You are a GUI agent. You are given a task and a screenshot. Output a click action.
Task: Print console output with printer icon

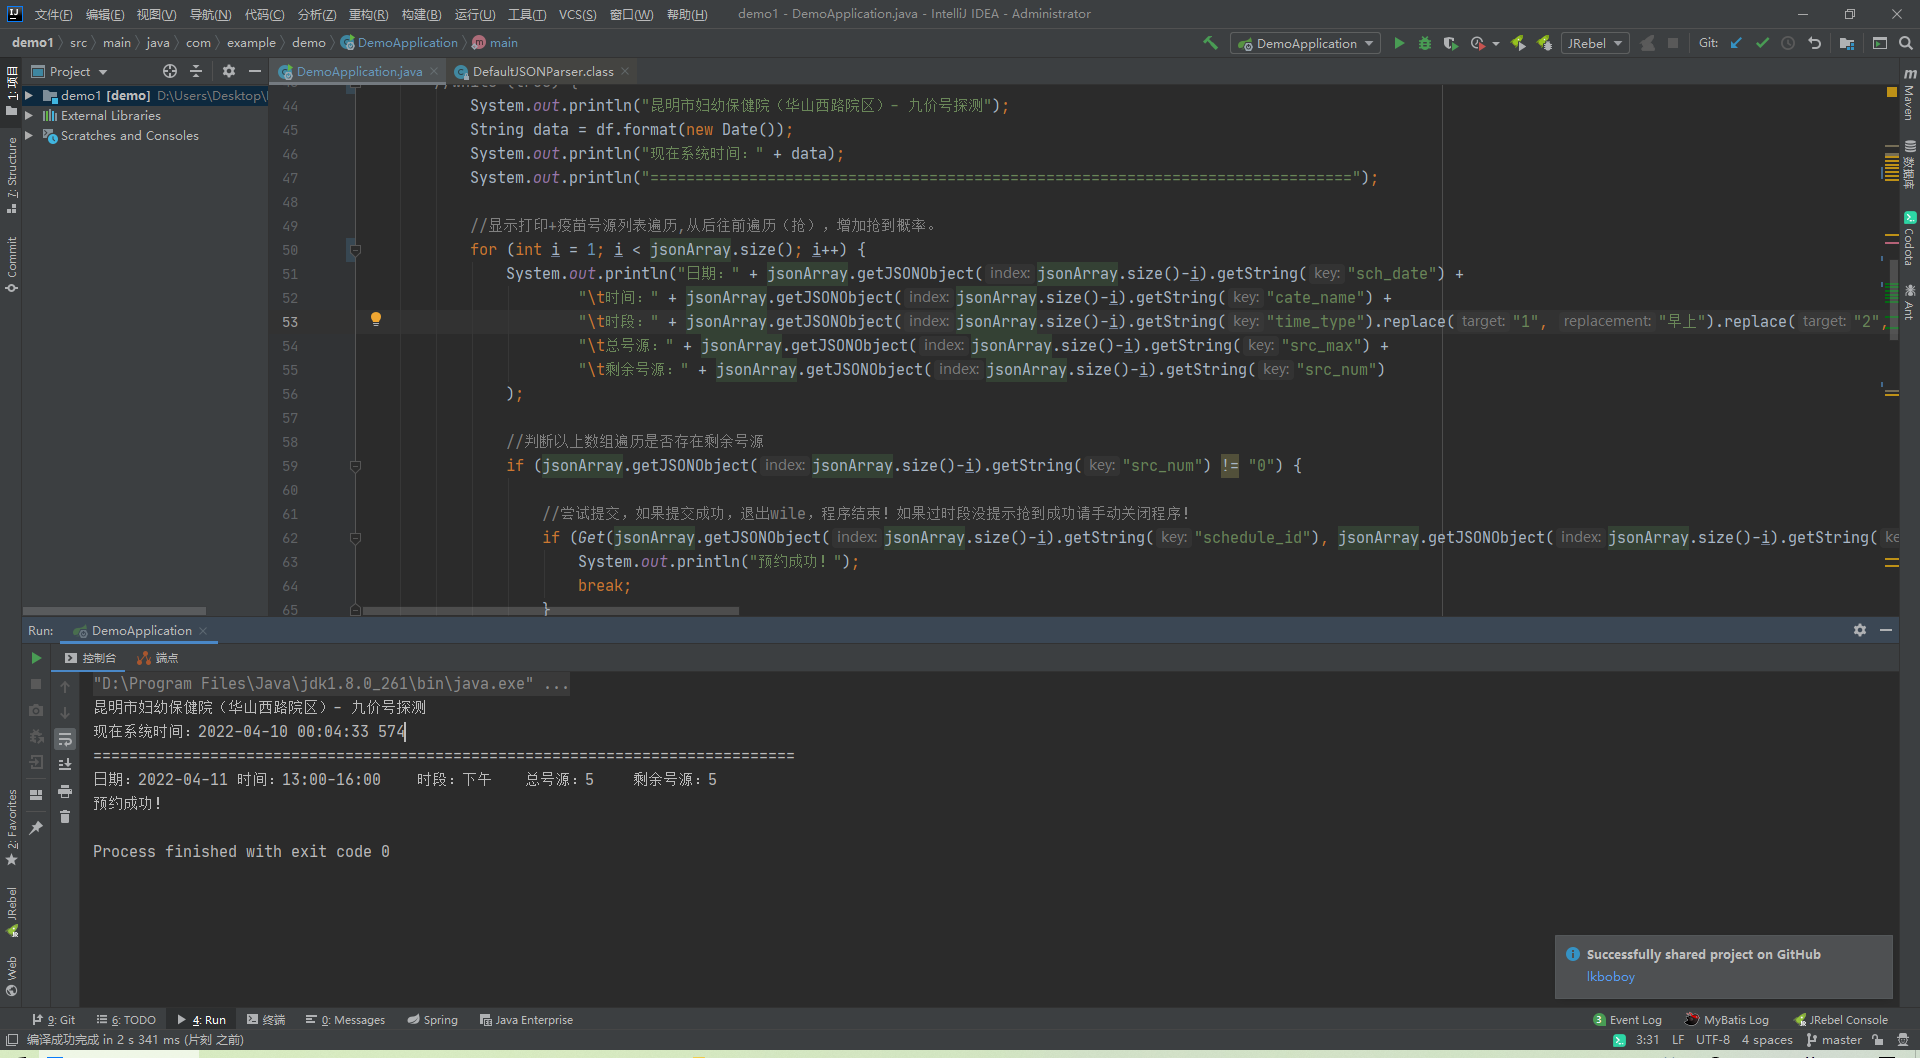(65, 791)
